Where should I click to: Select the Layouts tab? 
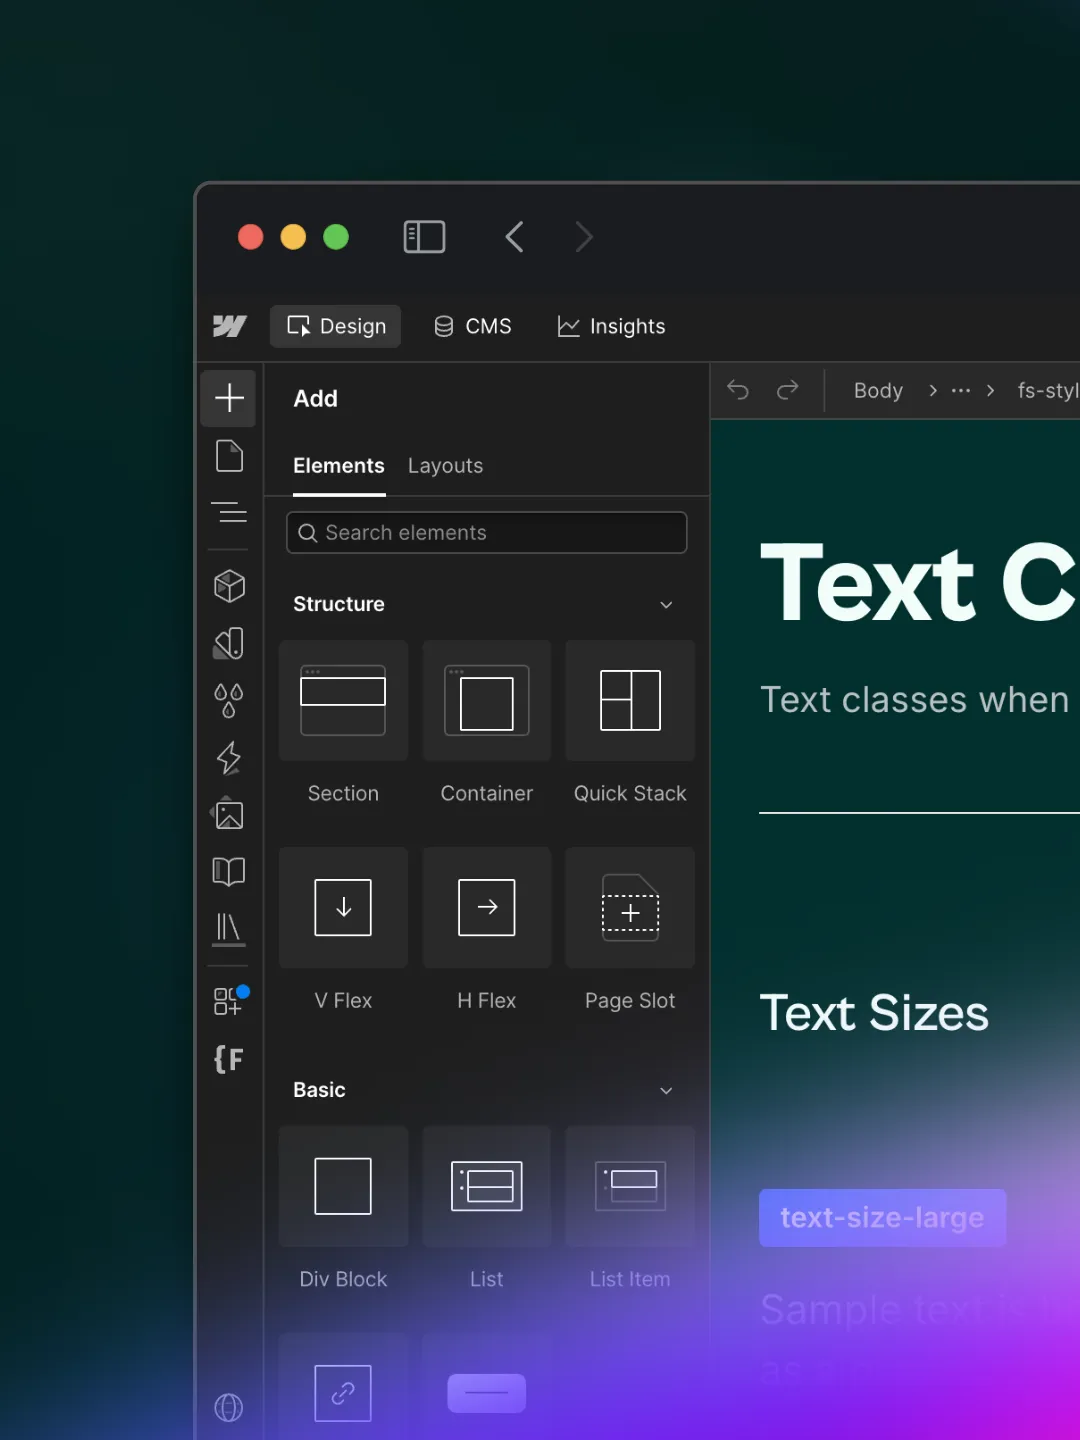445,466
